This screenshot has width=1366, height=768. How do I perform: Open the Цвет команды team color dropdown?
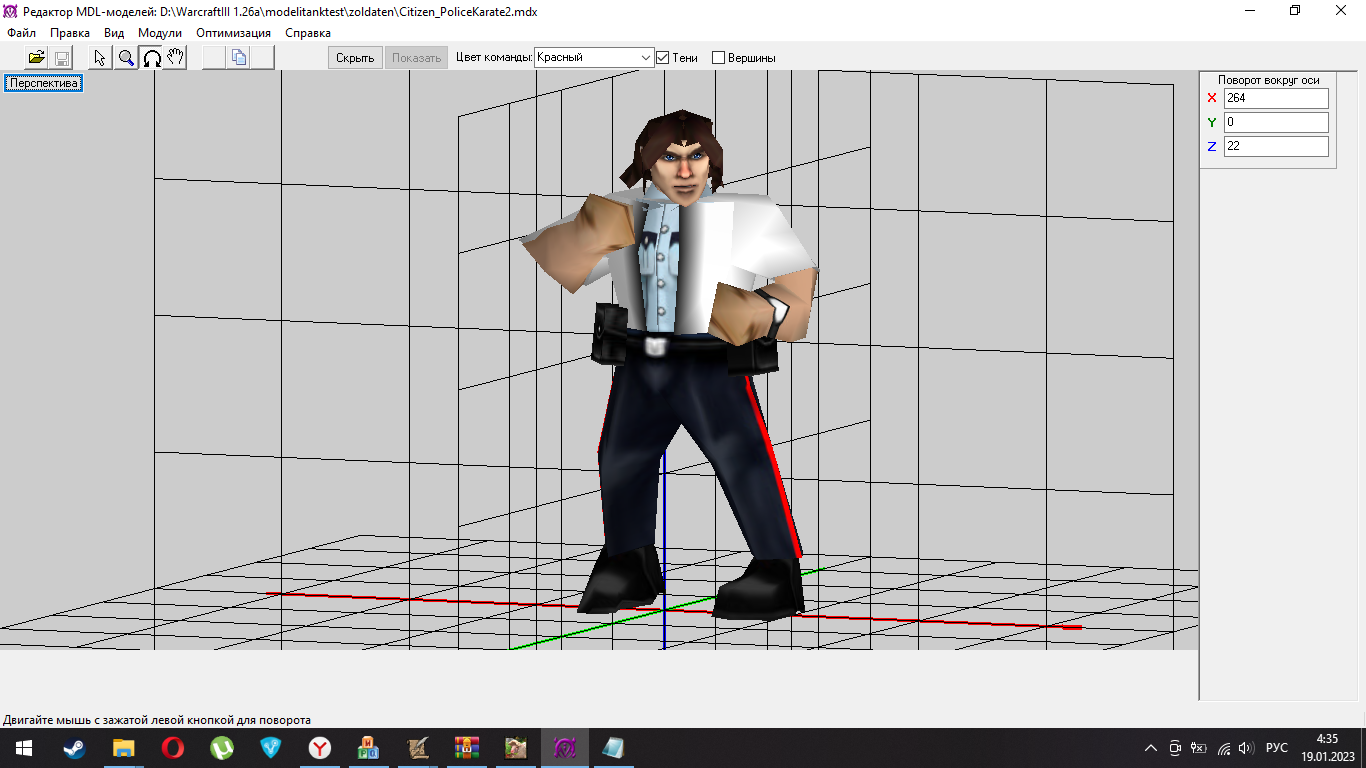[x=594, y=58]
